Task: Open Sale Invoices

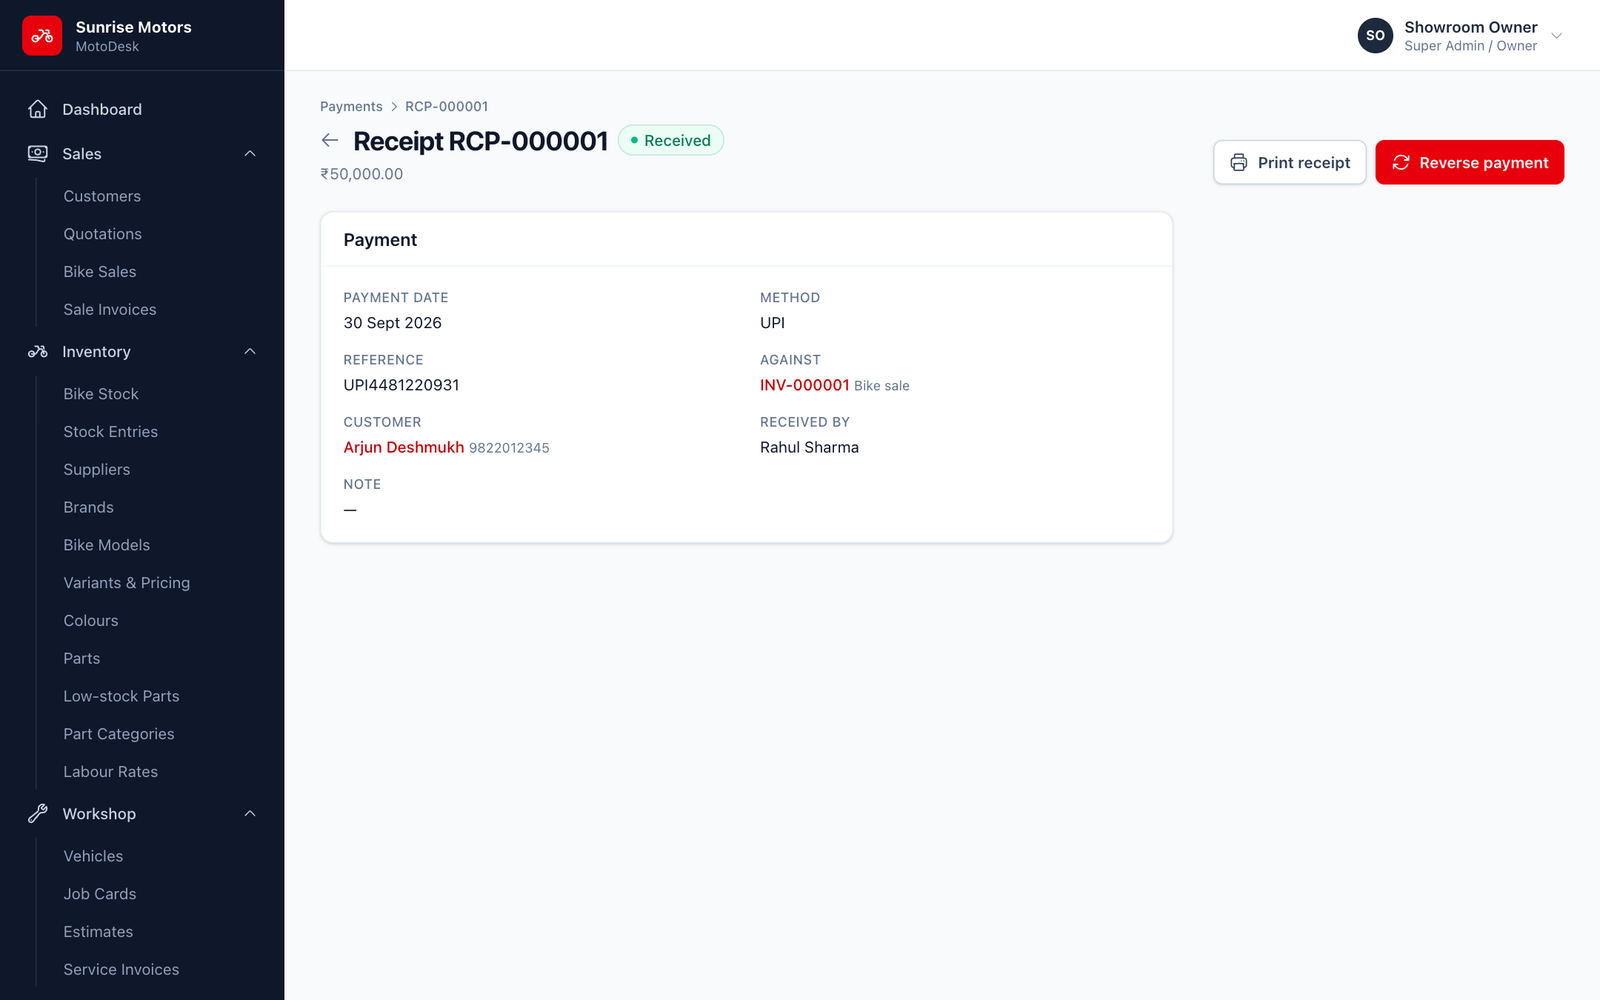Action: click(x=110, y=310)
